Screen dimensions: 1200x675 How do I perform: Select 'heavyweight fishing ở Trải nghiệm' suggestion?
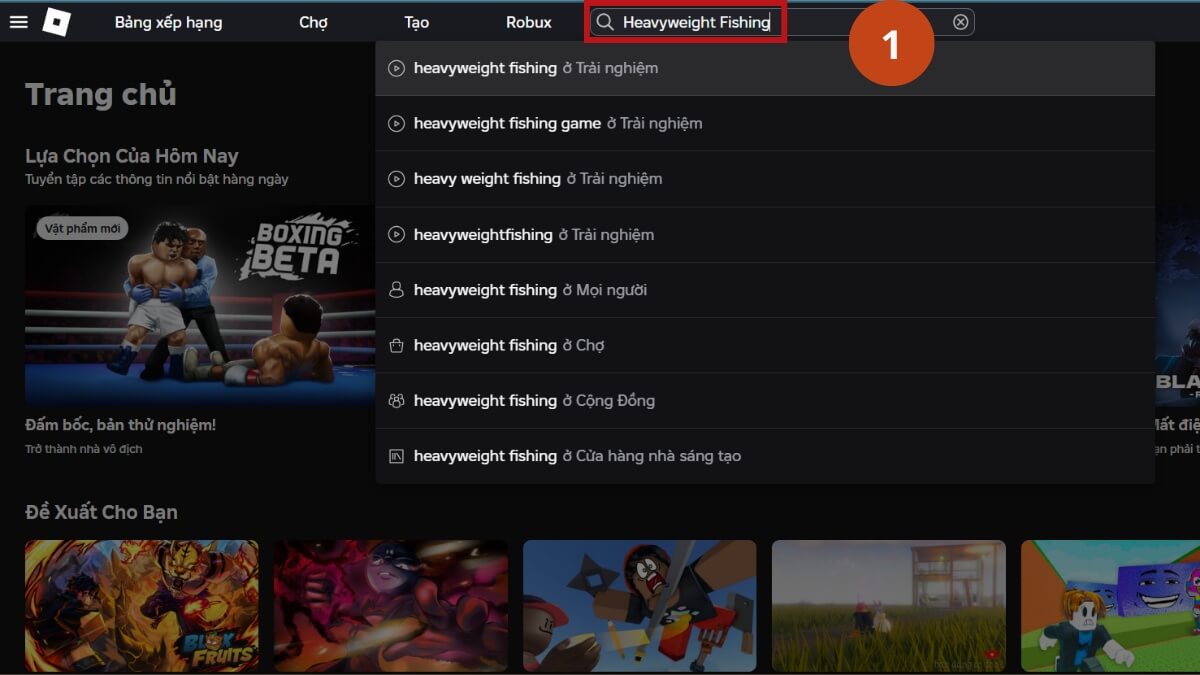click(x=536, y=68)
